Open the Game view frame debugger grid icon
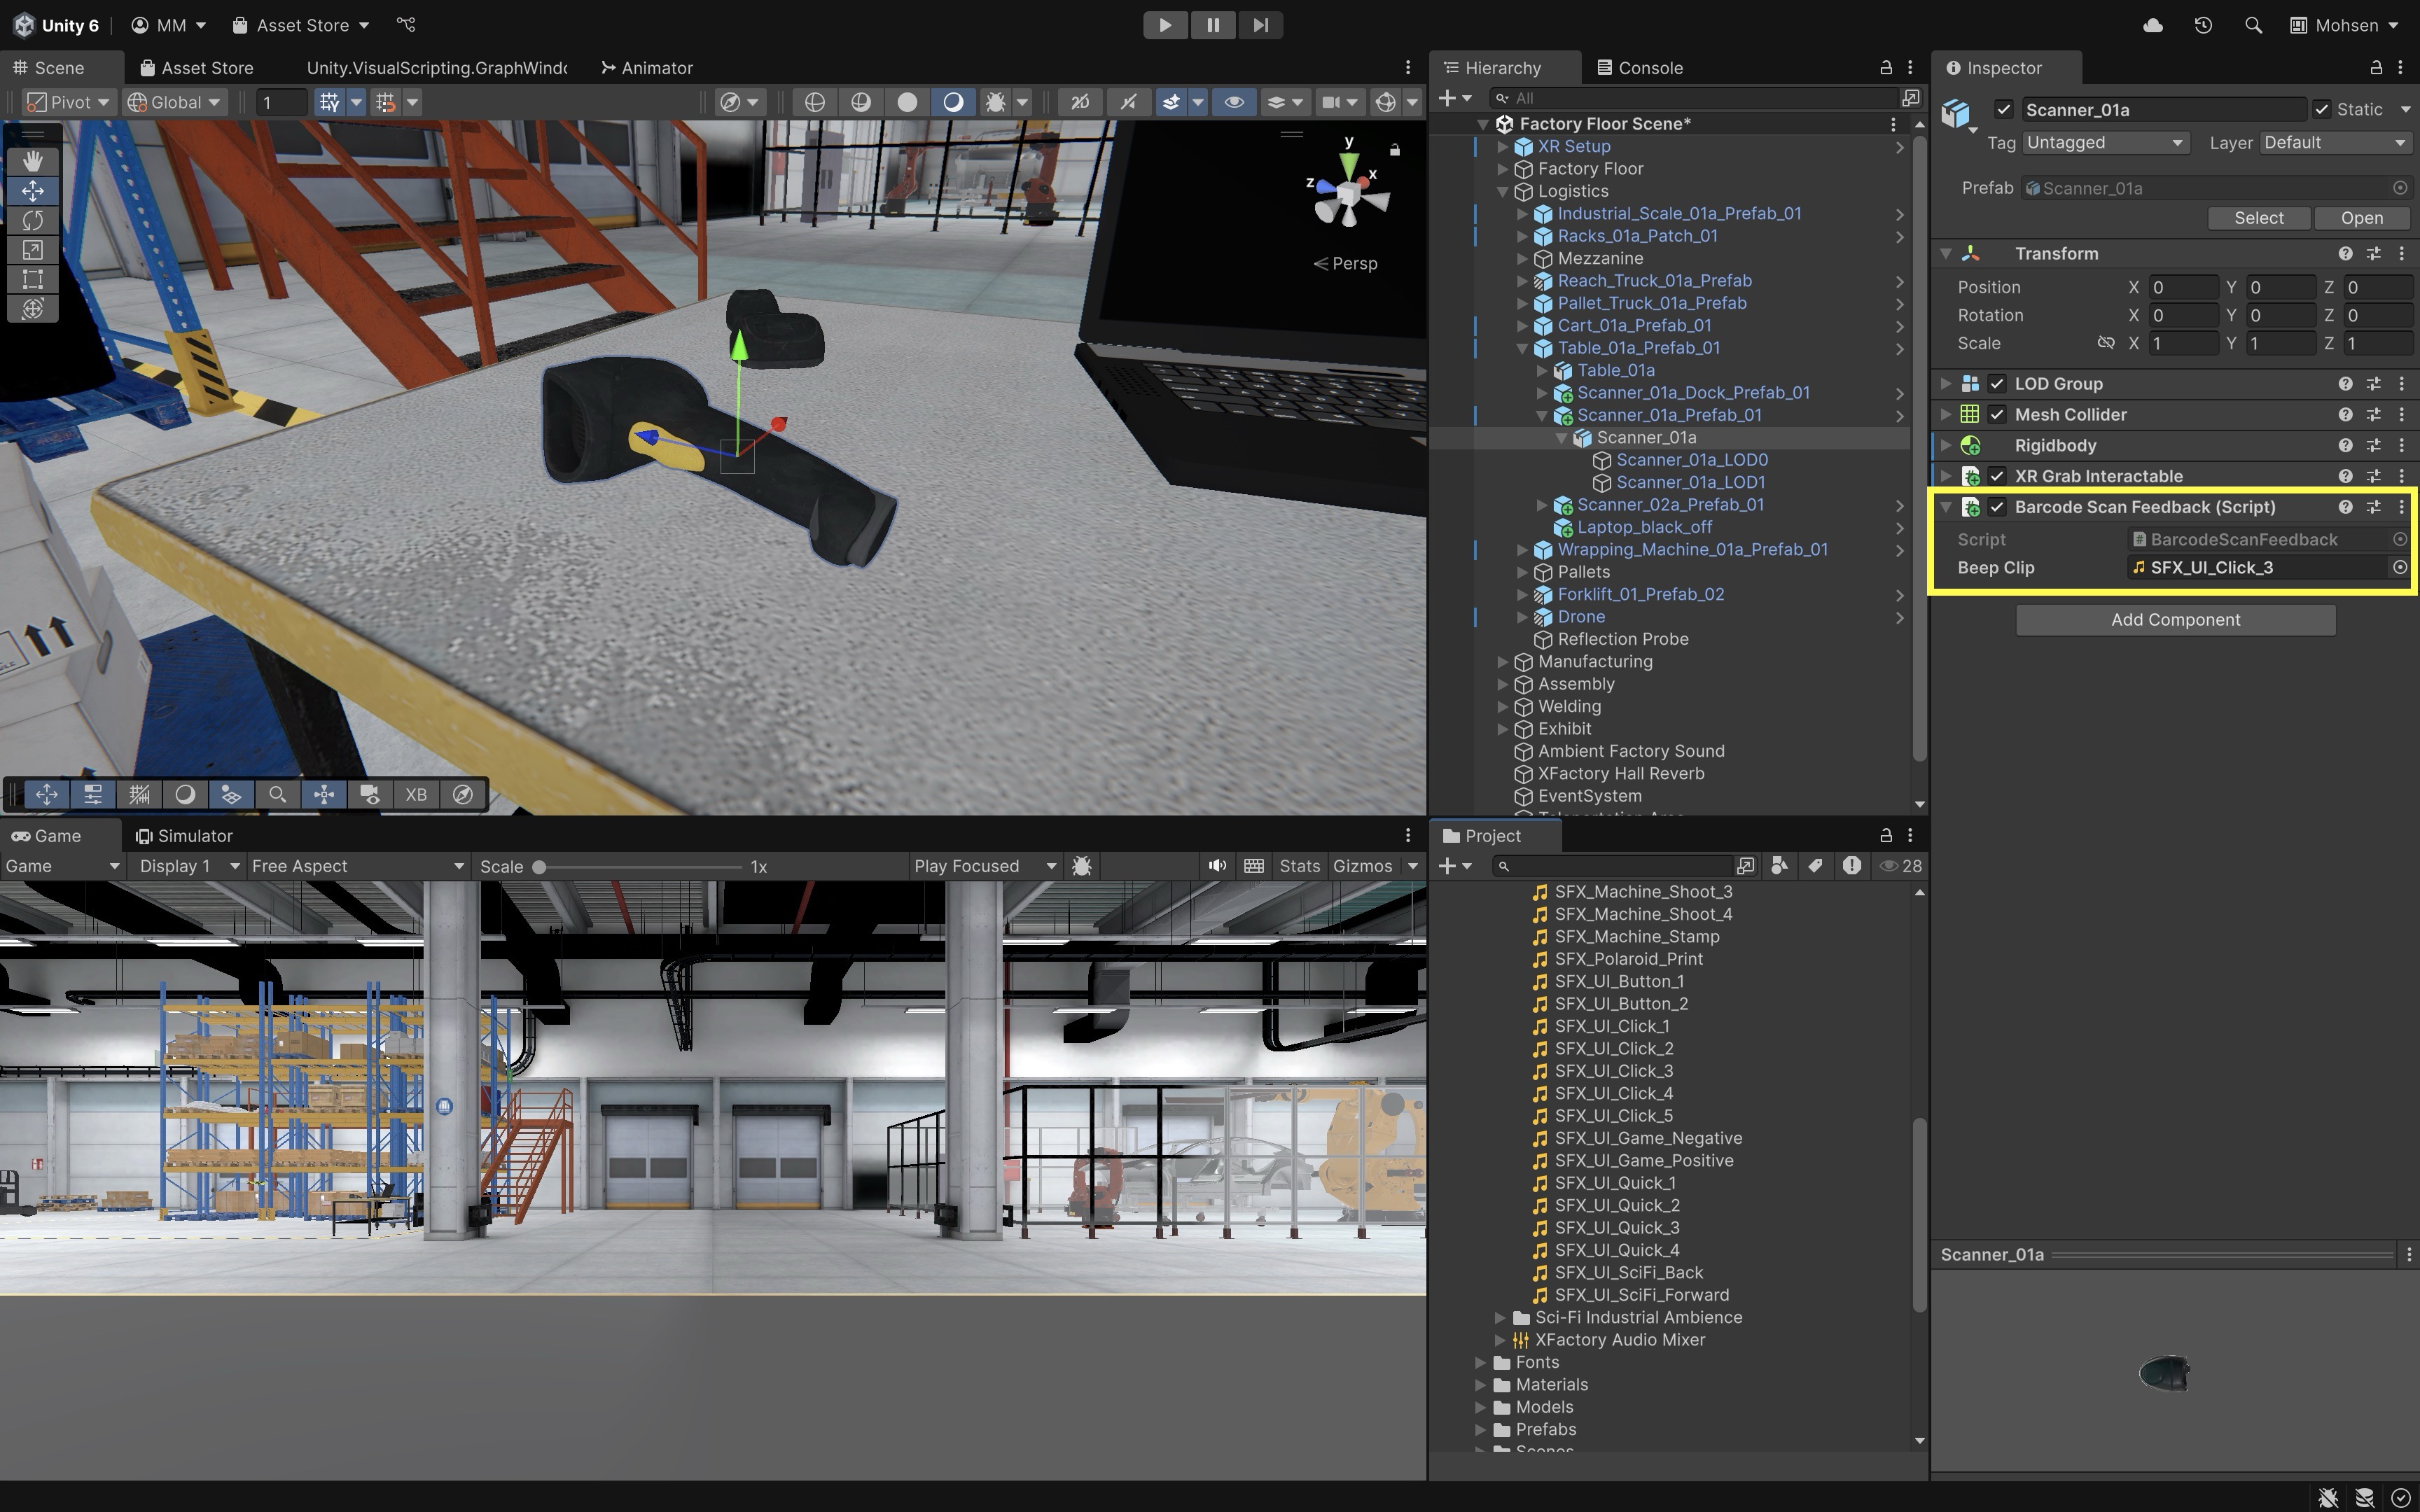Image resolution: width=2420 pixels, height=1512 pixels. (1254, 866)
